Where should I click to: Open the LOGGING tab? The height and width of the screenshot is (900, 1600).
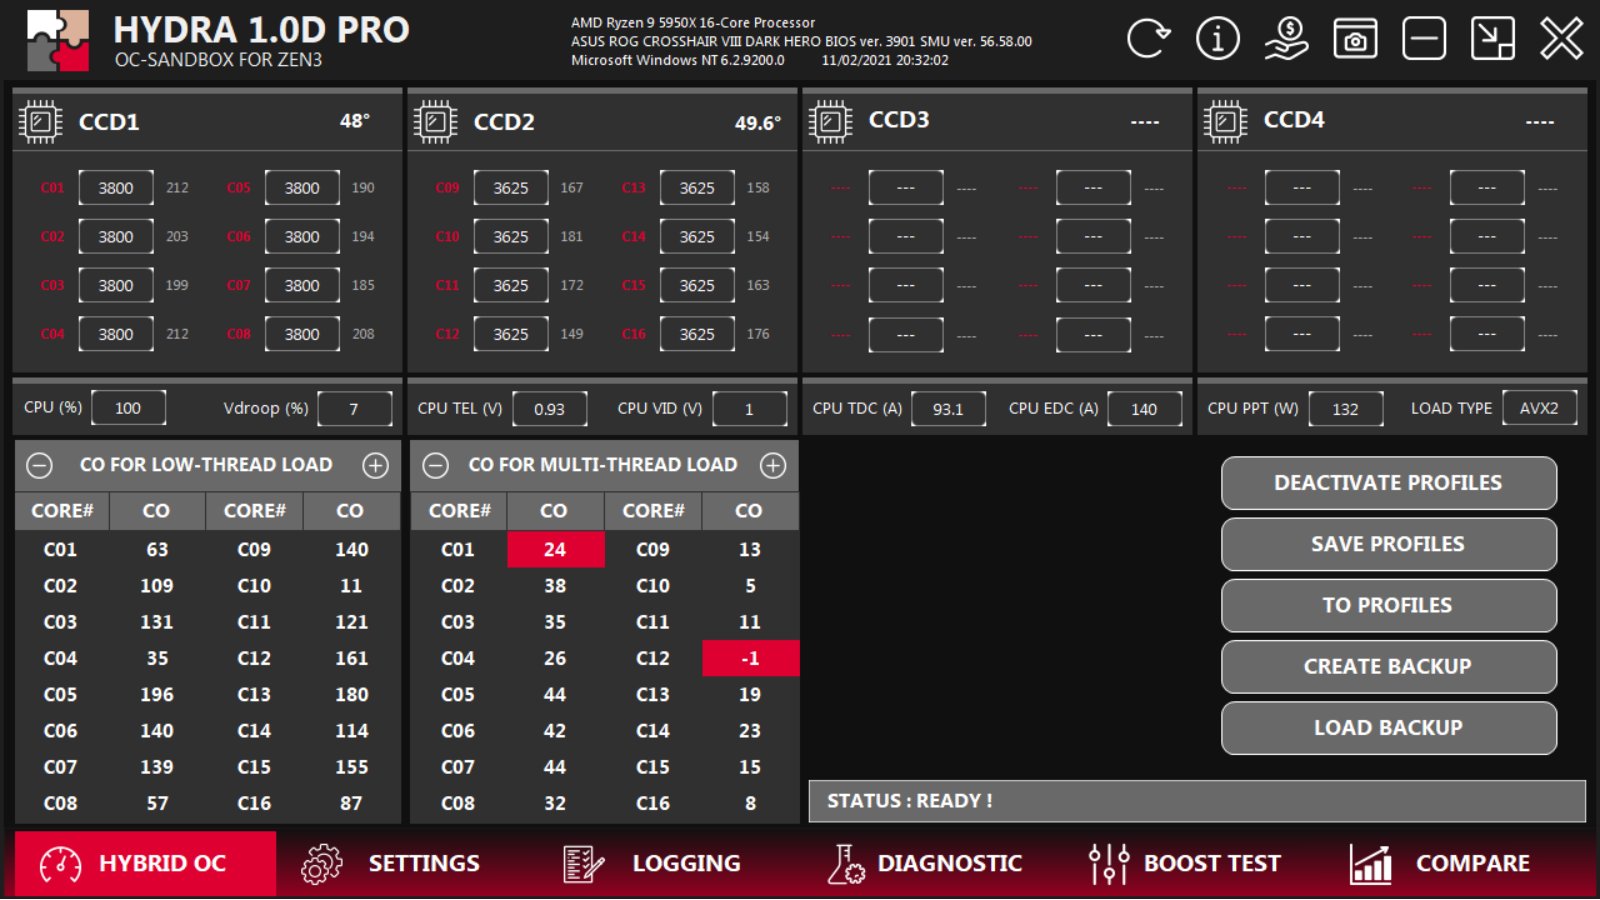(651, 863)
